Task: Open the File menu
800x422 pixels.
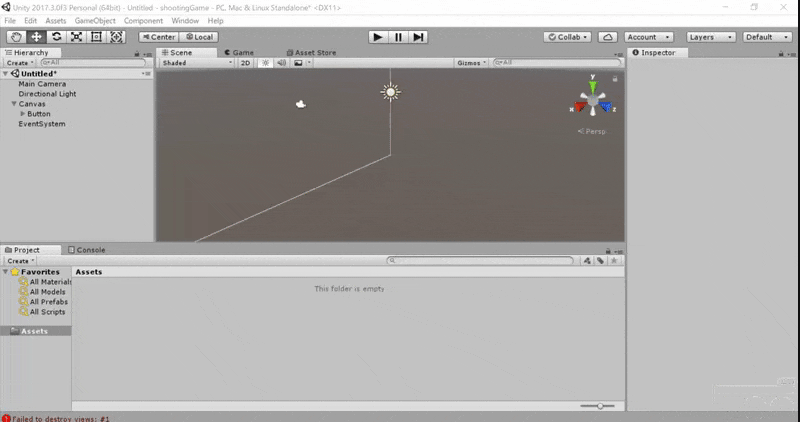Action: coord(10,21)
